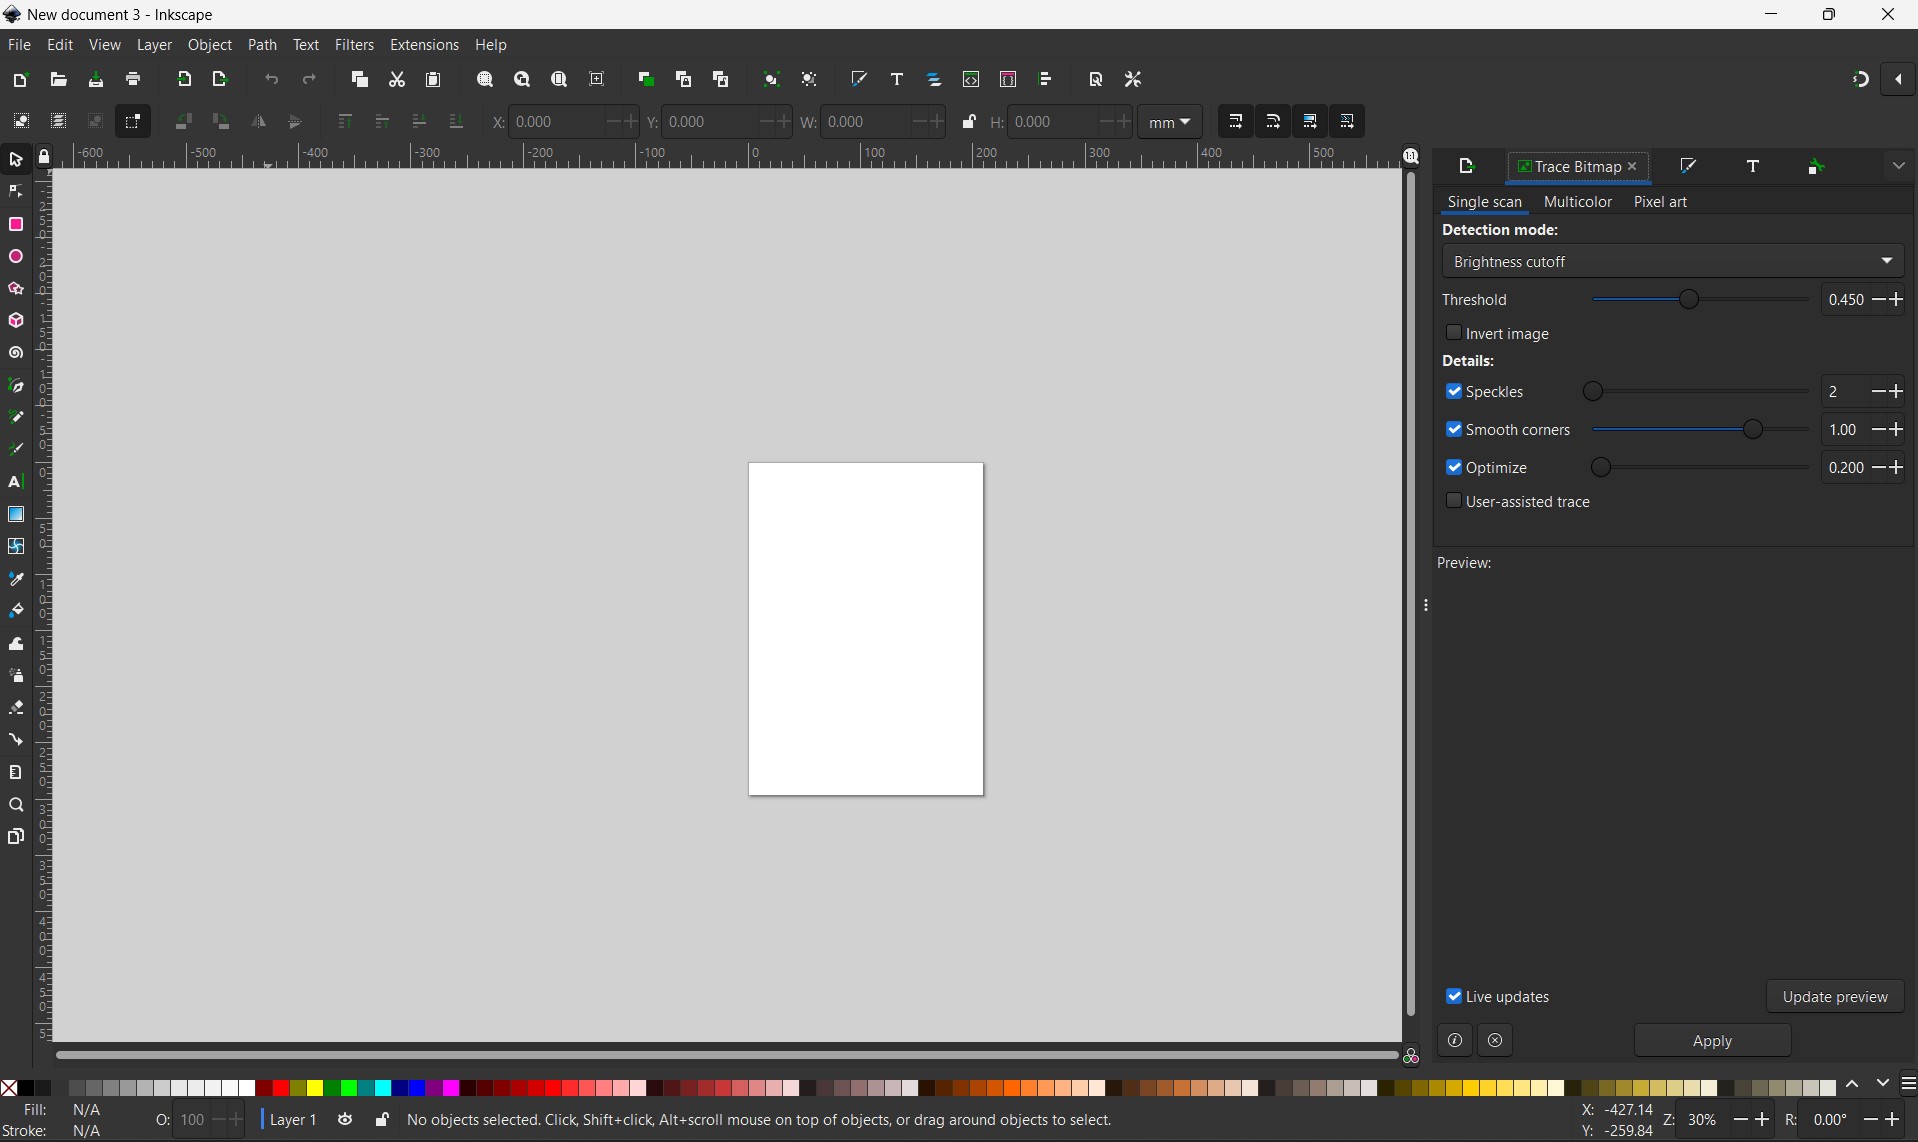
Task: Select the Text tool
Action: click(x=16, y=483)
